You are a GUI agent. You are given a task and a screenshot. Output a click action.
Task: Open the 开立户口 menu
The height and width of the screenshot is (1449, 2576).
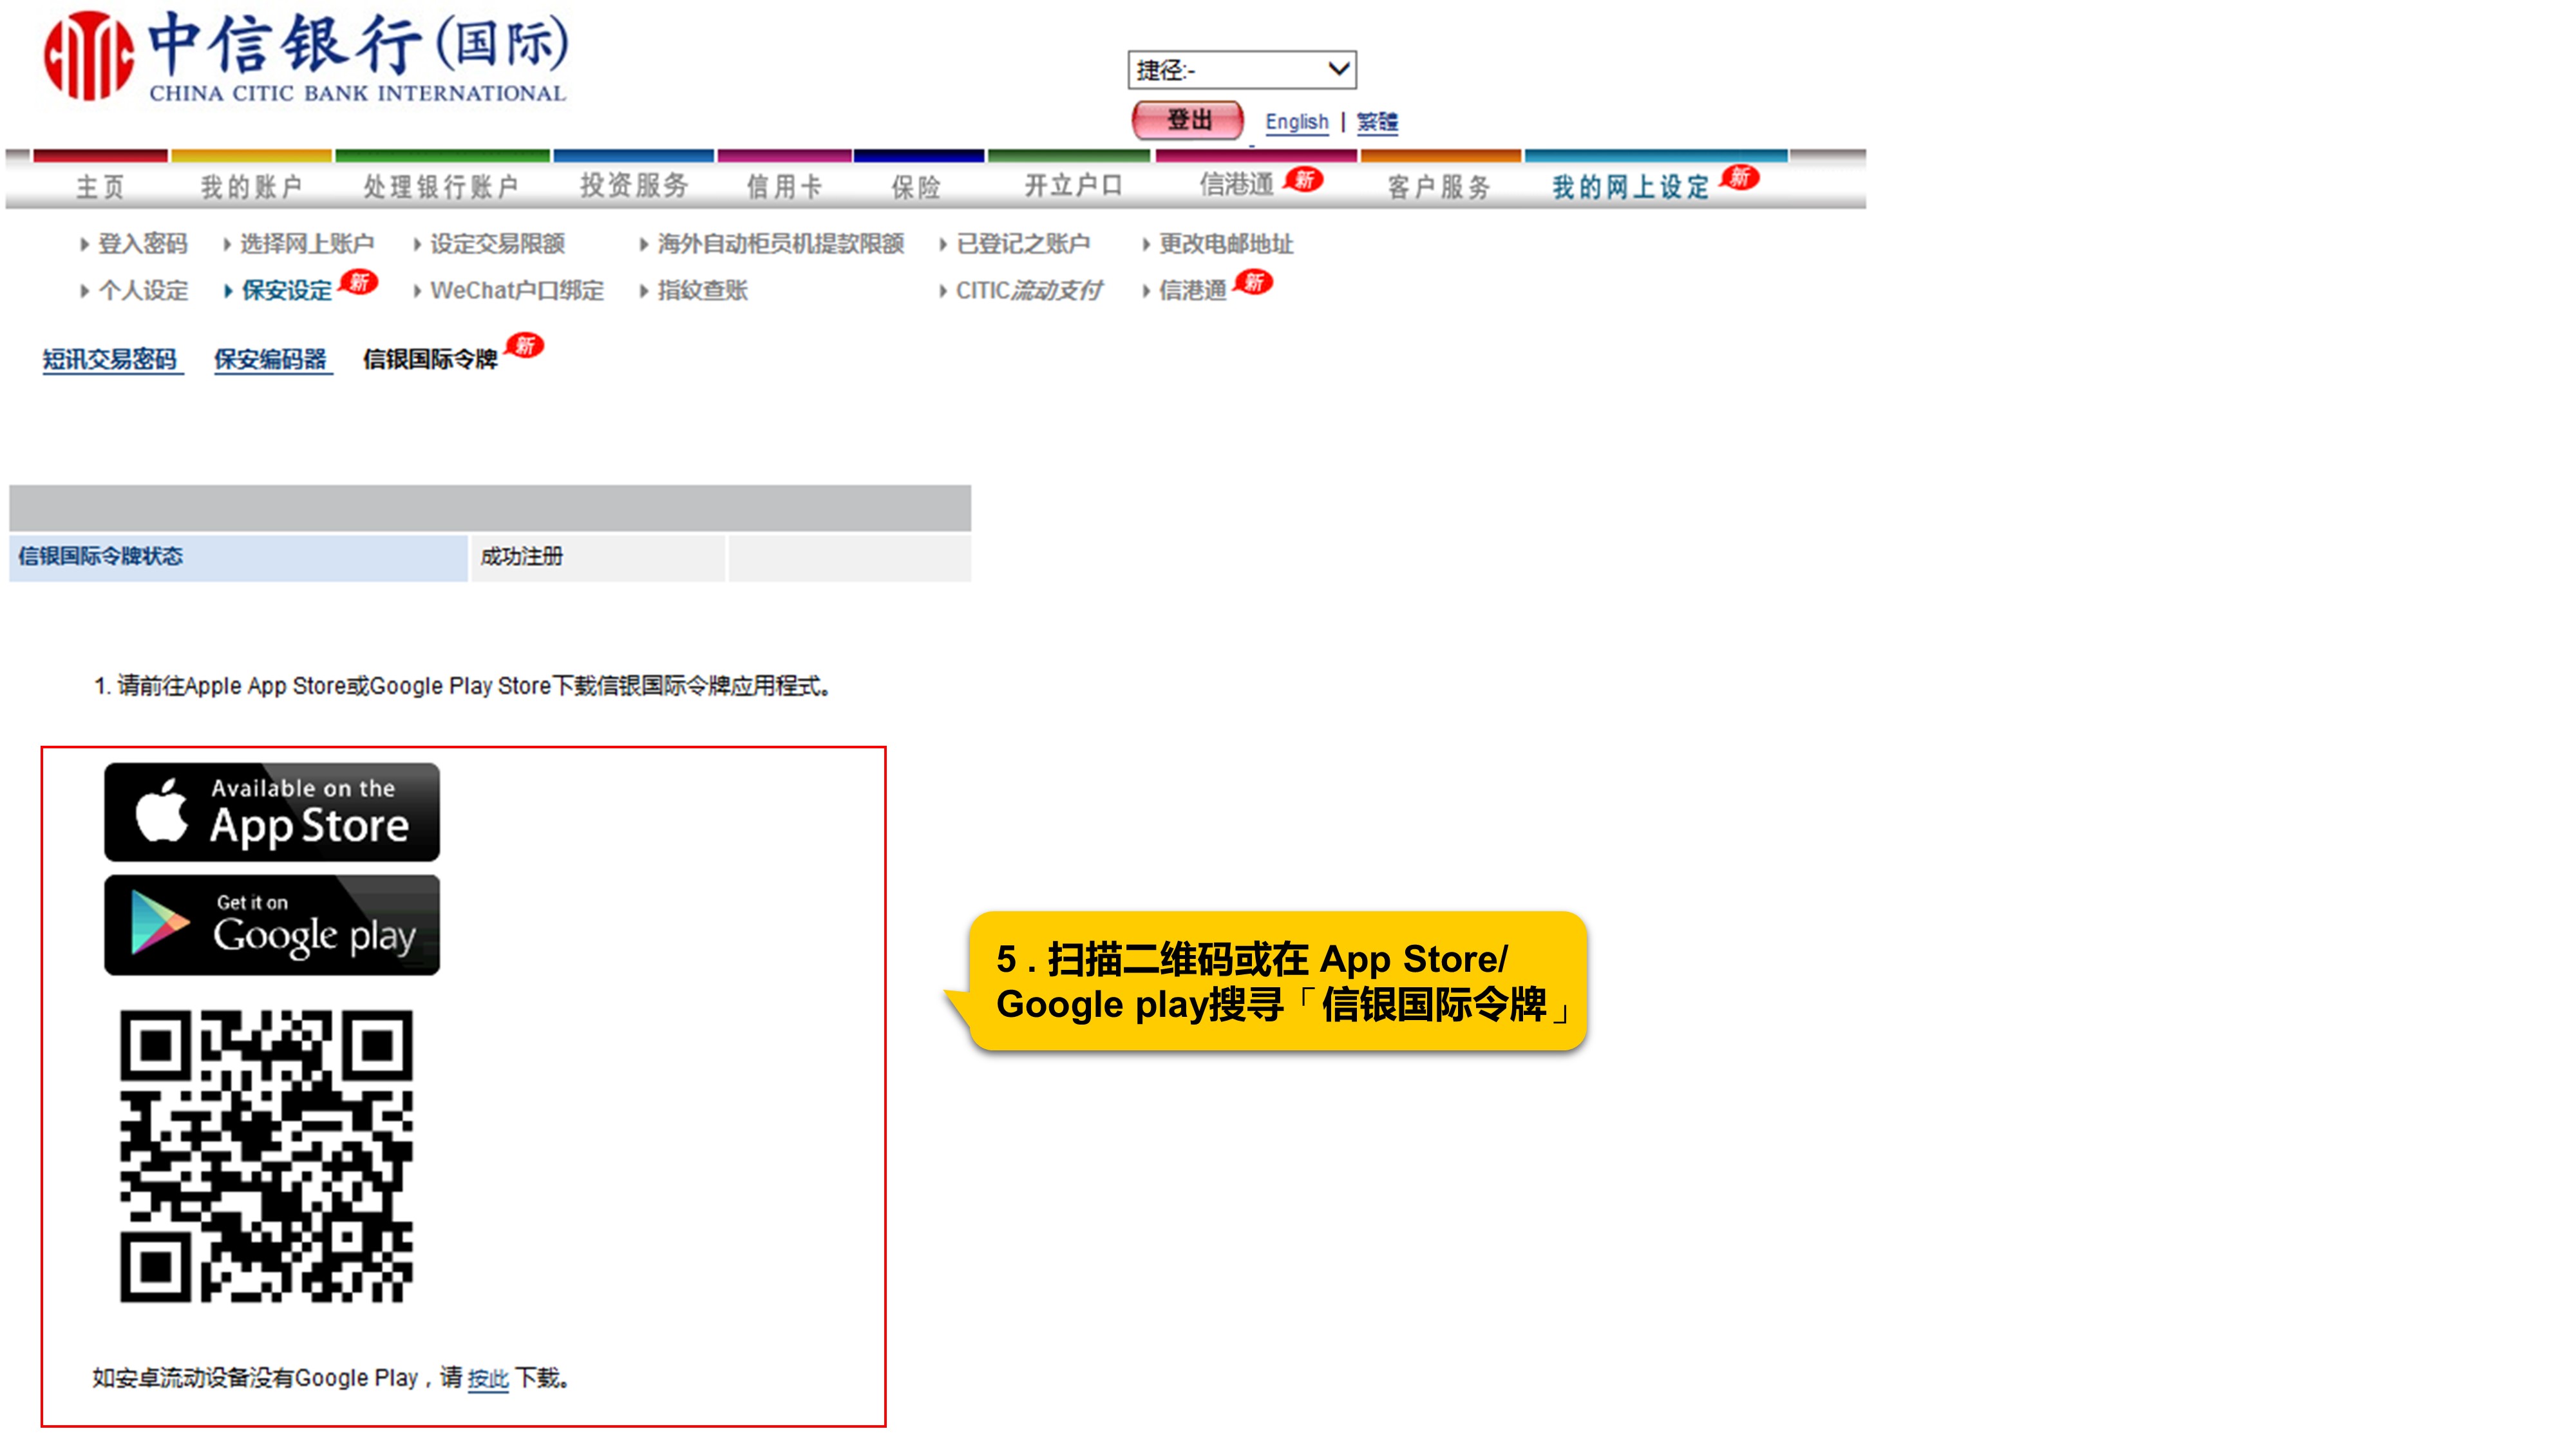1073,186
